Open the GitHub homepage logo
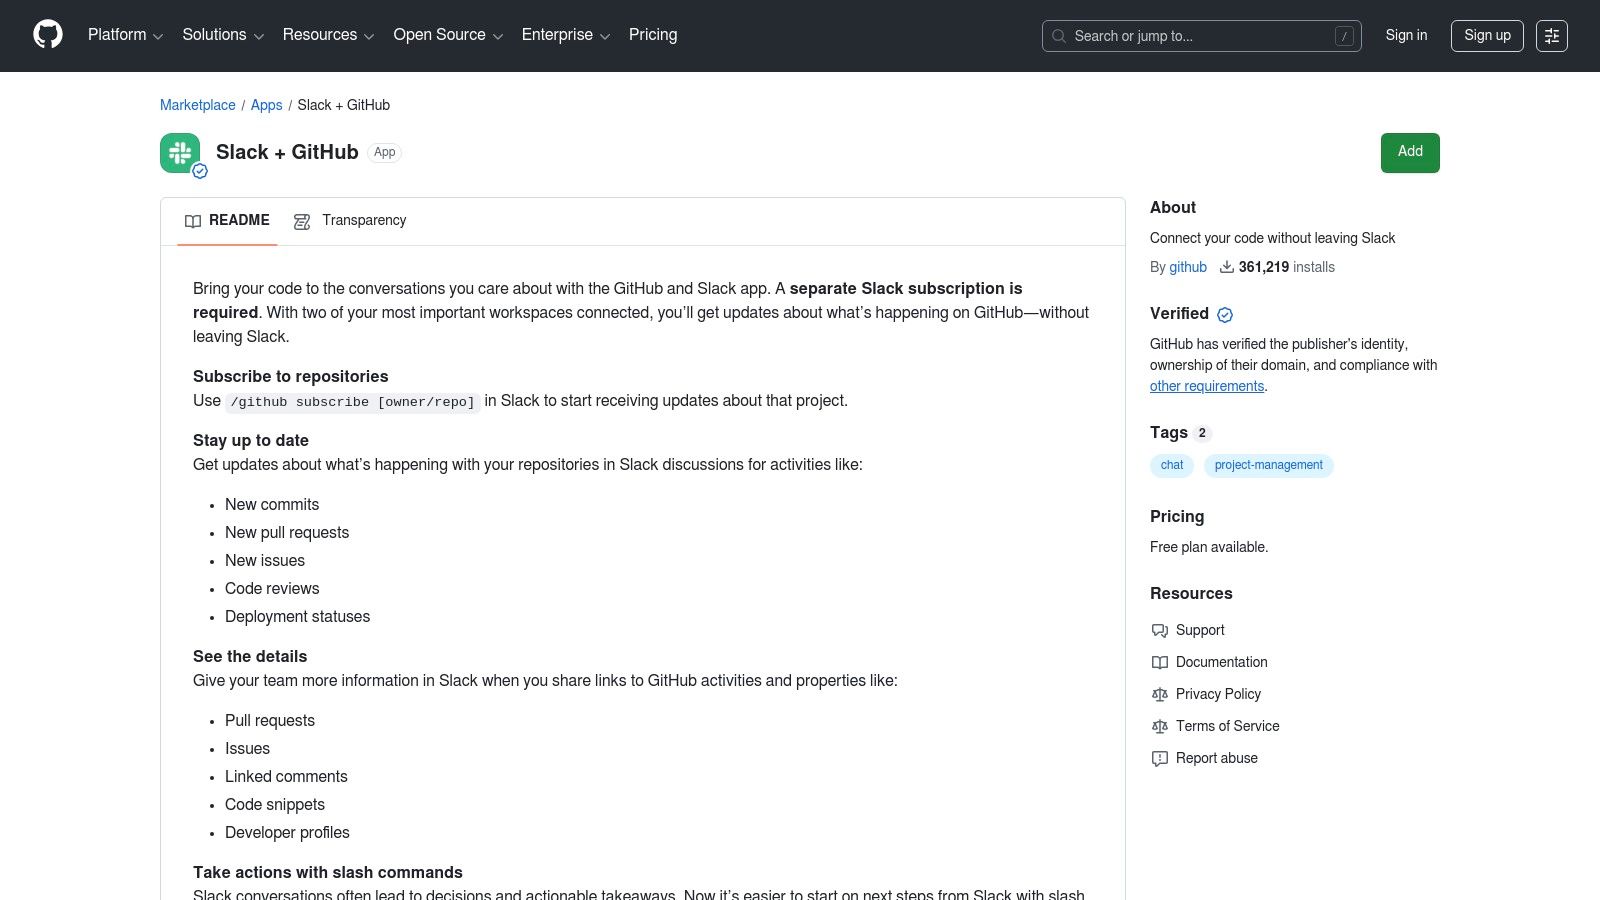 pyautogui.click(x=48, y=35)
